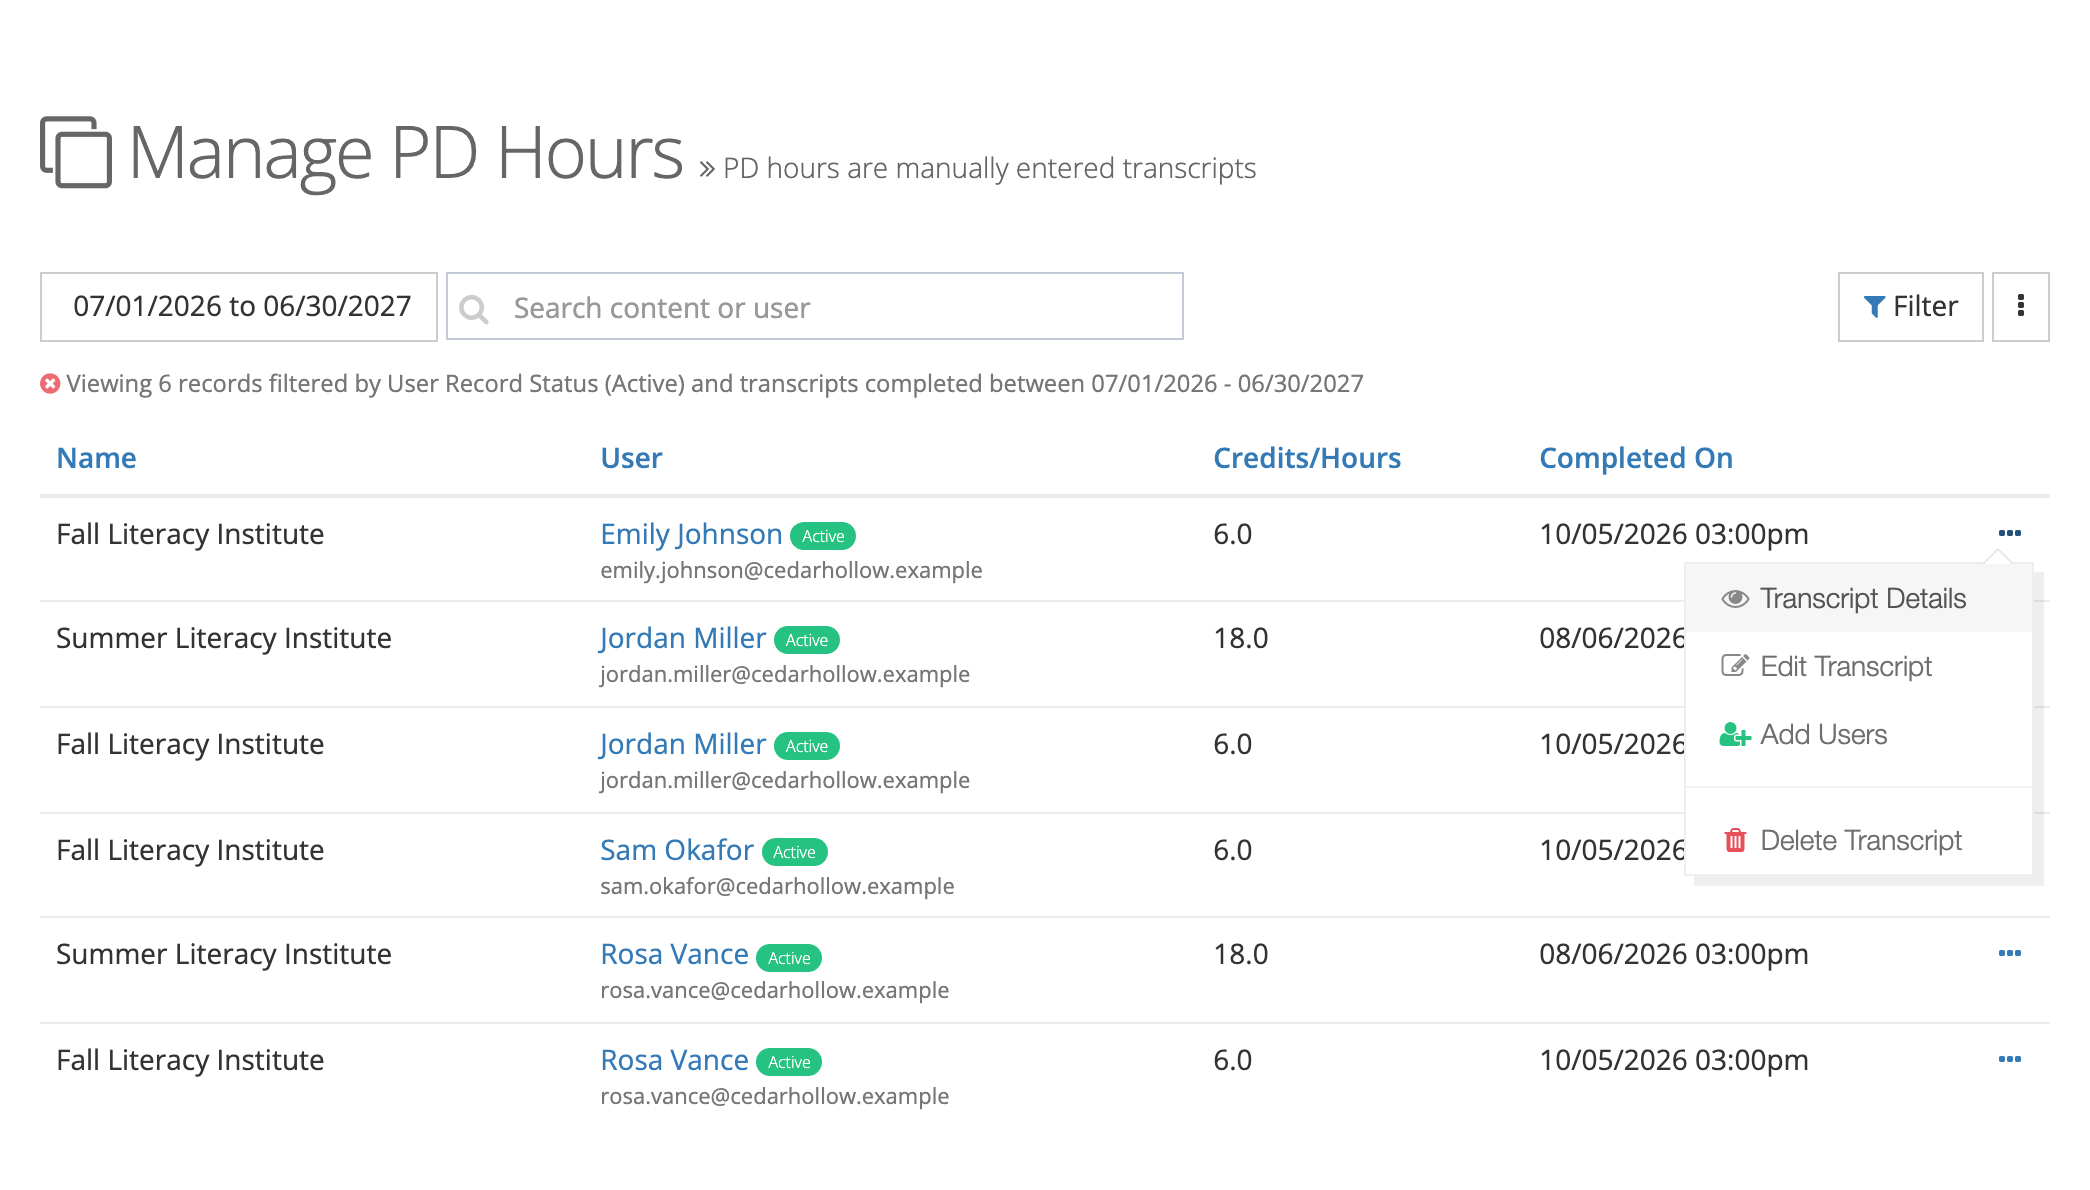Focus the Search content or user field
2090x1190 pixels.
click(x=815, y=307)
